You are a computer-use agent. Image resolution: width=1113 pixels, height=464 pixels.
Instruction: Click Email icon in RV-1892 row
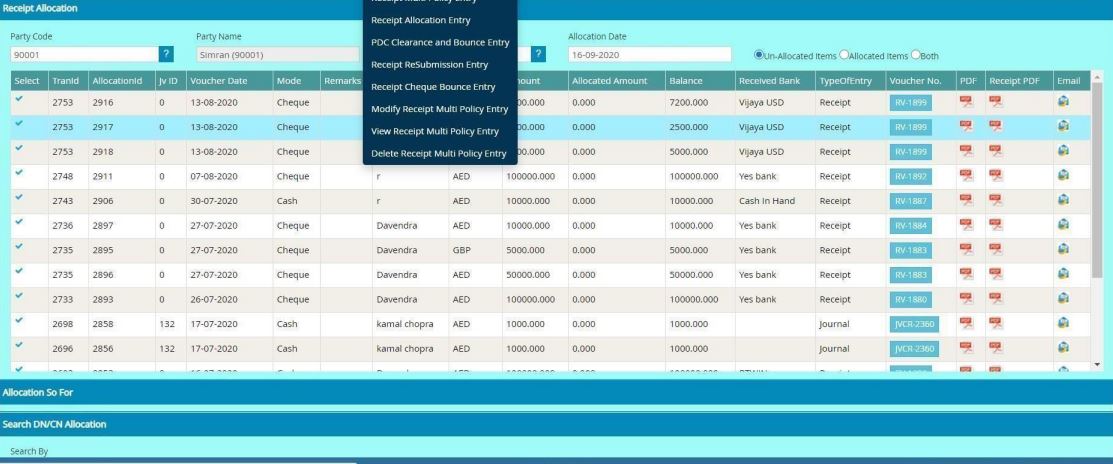1063,175
